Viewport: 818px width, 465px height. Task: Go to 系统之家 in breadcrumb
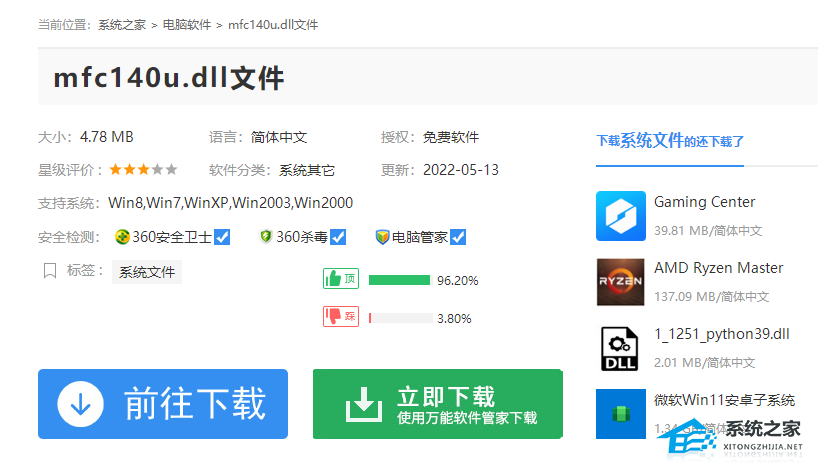pos(120,24)
